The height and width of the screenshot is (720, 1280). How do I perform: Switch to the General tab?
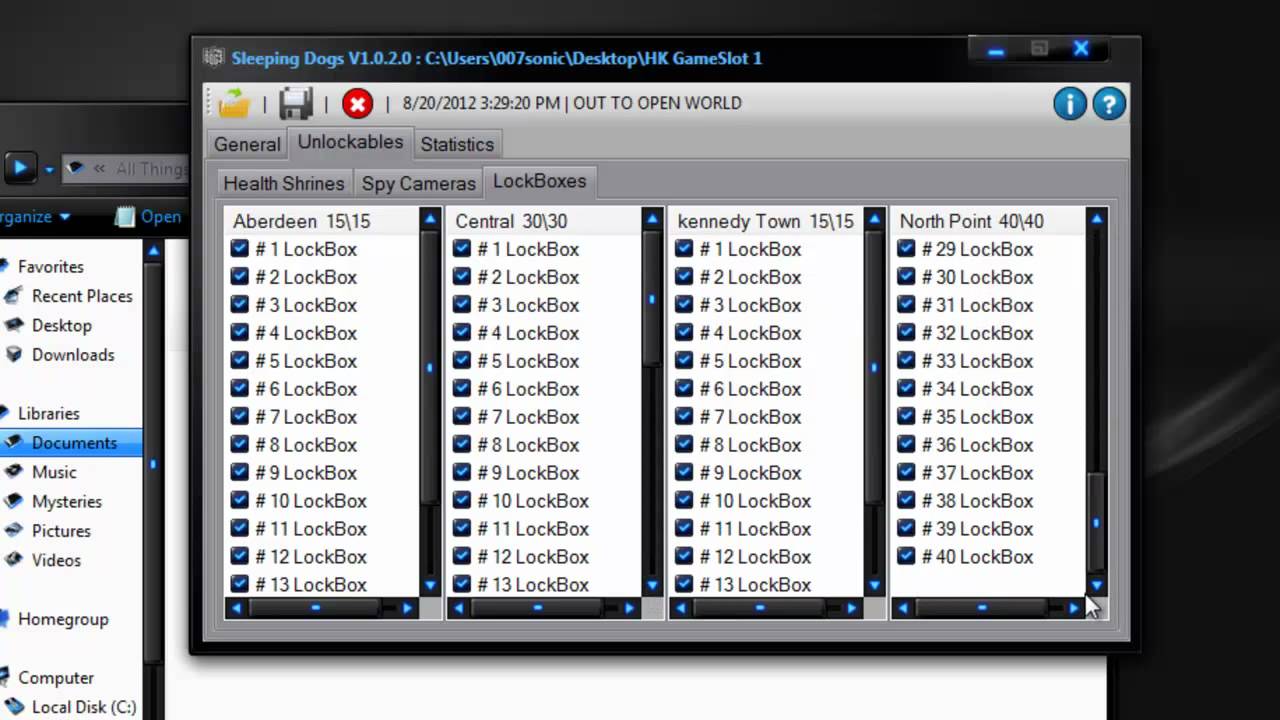point(247,144)
